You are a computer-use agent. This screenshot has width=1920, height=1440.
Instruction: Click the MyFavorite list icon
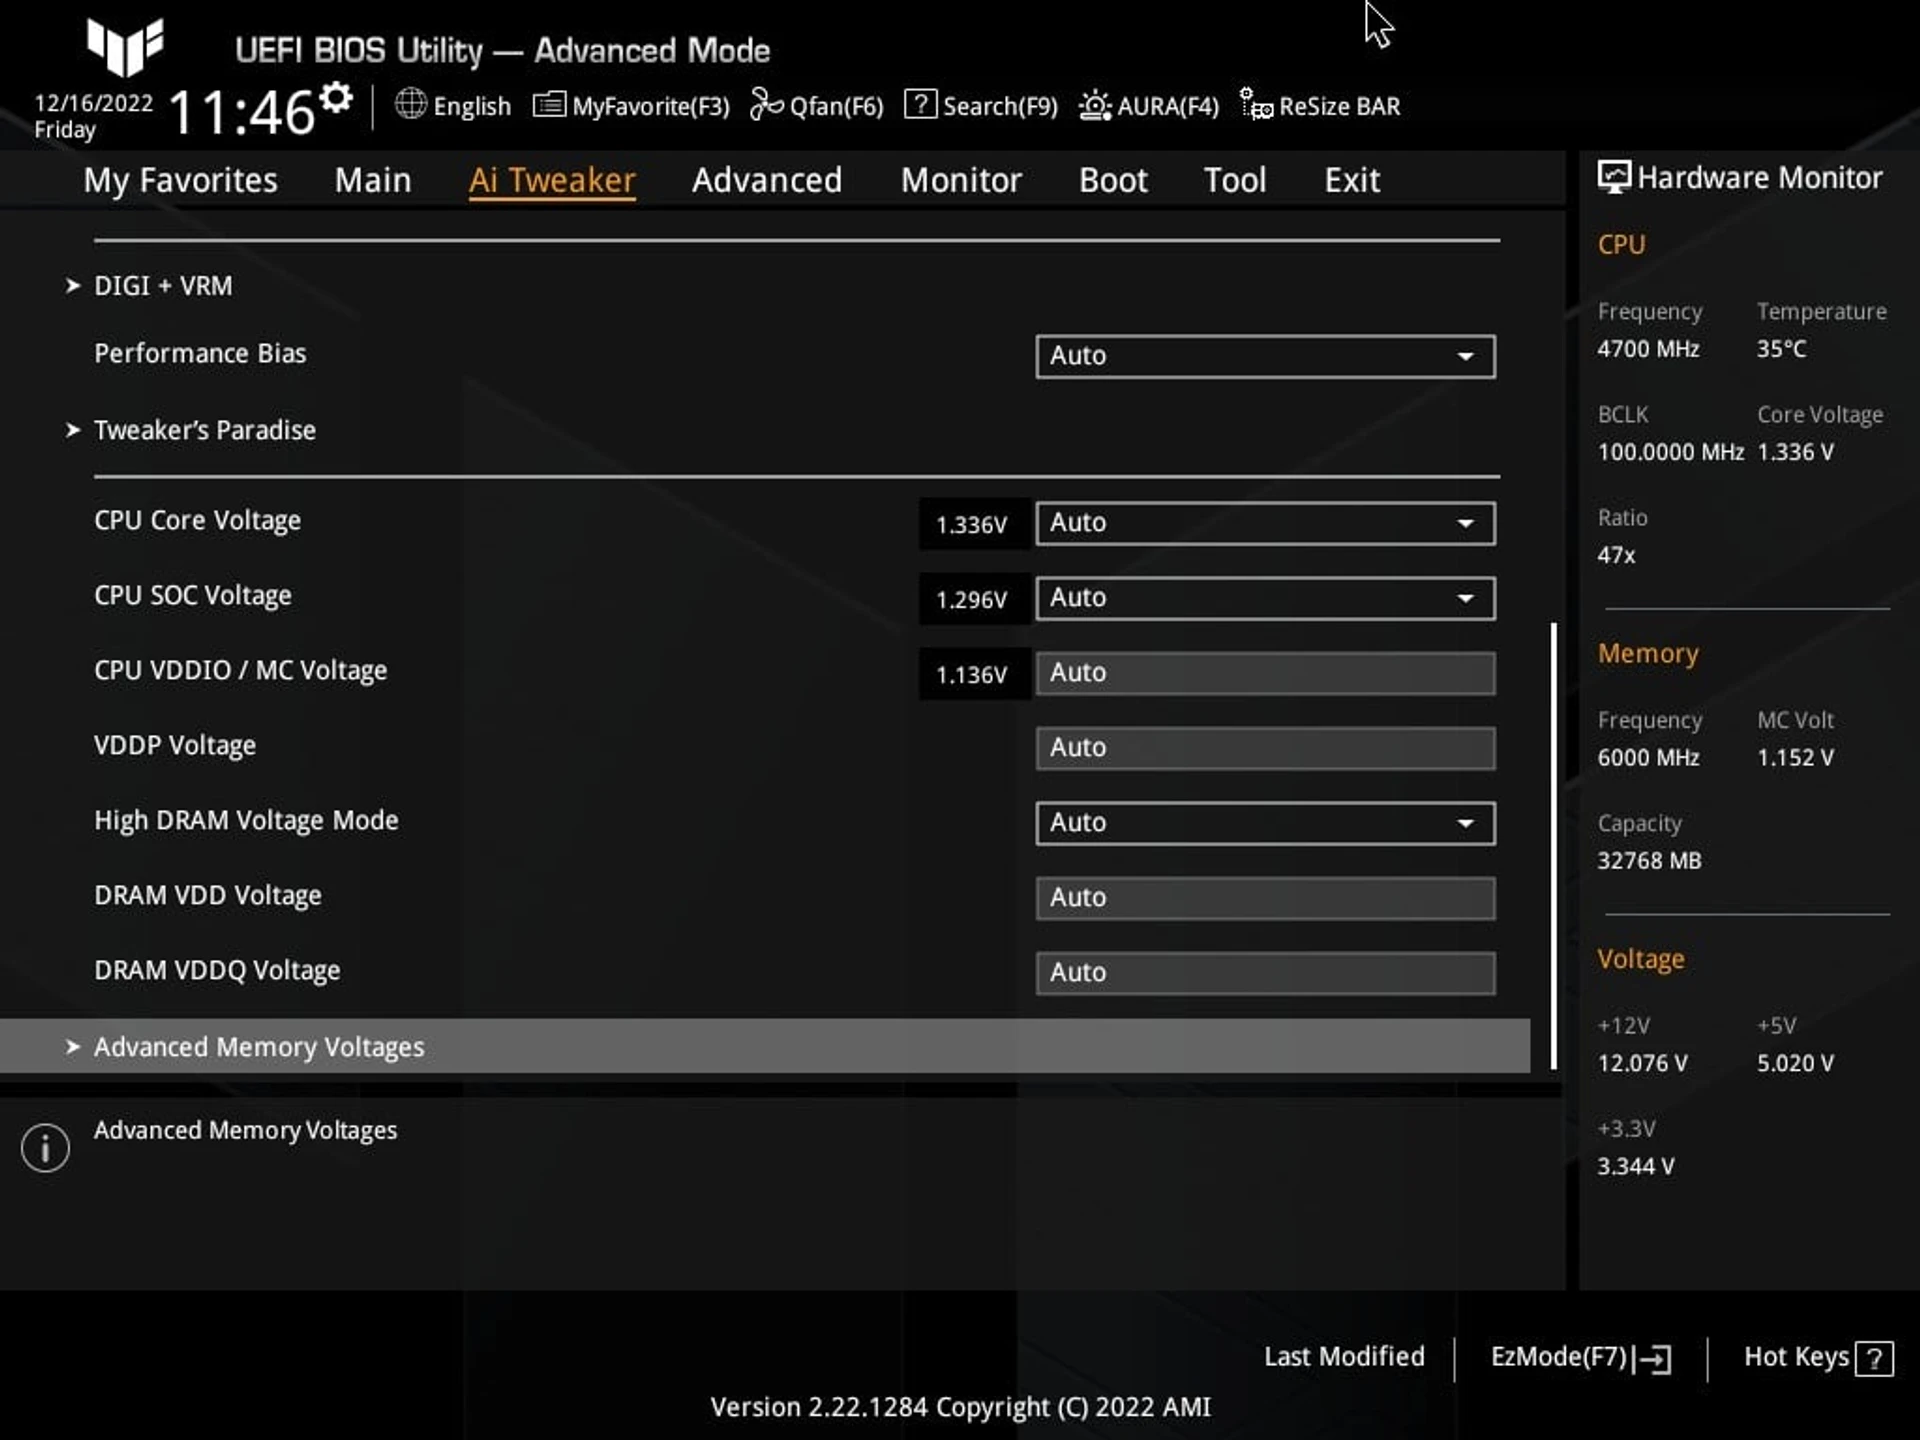pyautogui.click(x=549, y=104)
